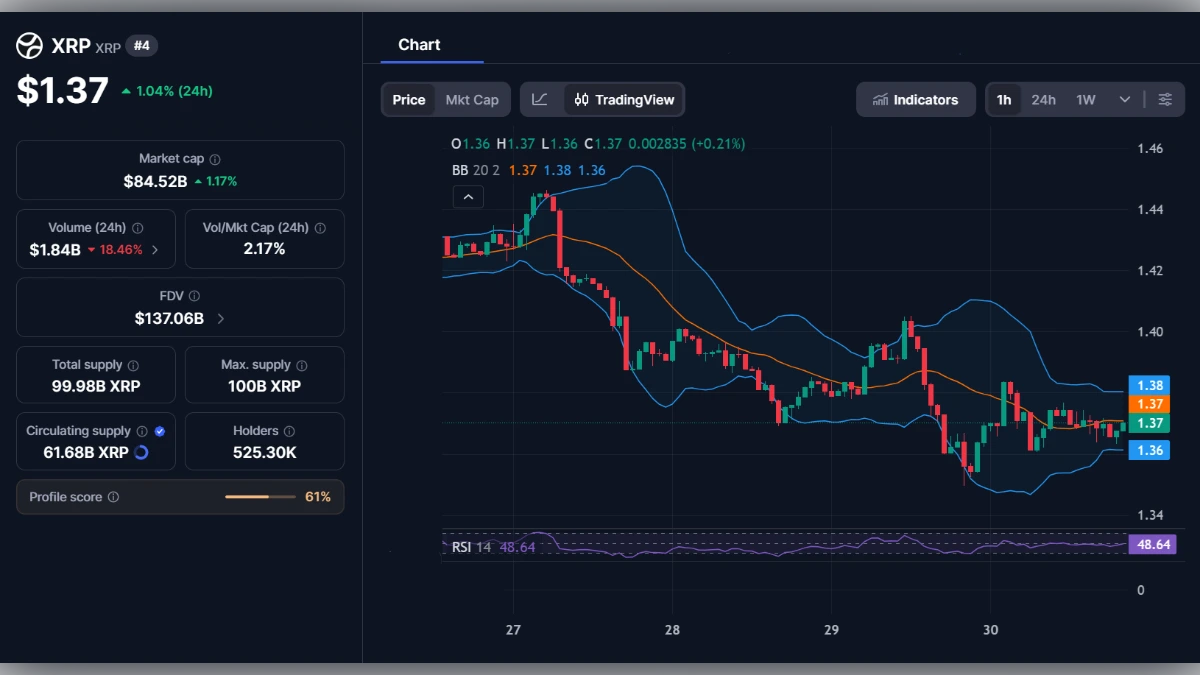Click the 1.46 price axis label
The height and width of the screenshot is (675, 1200).
click(1150, 148)
